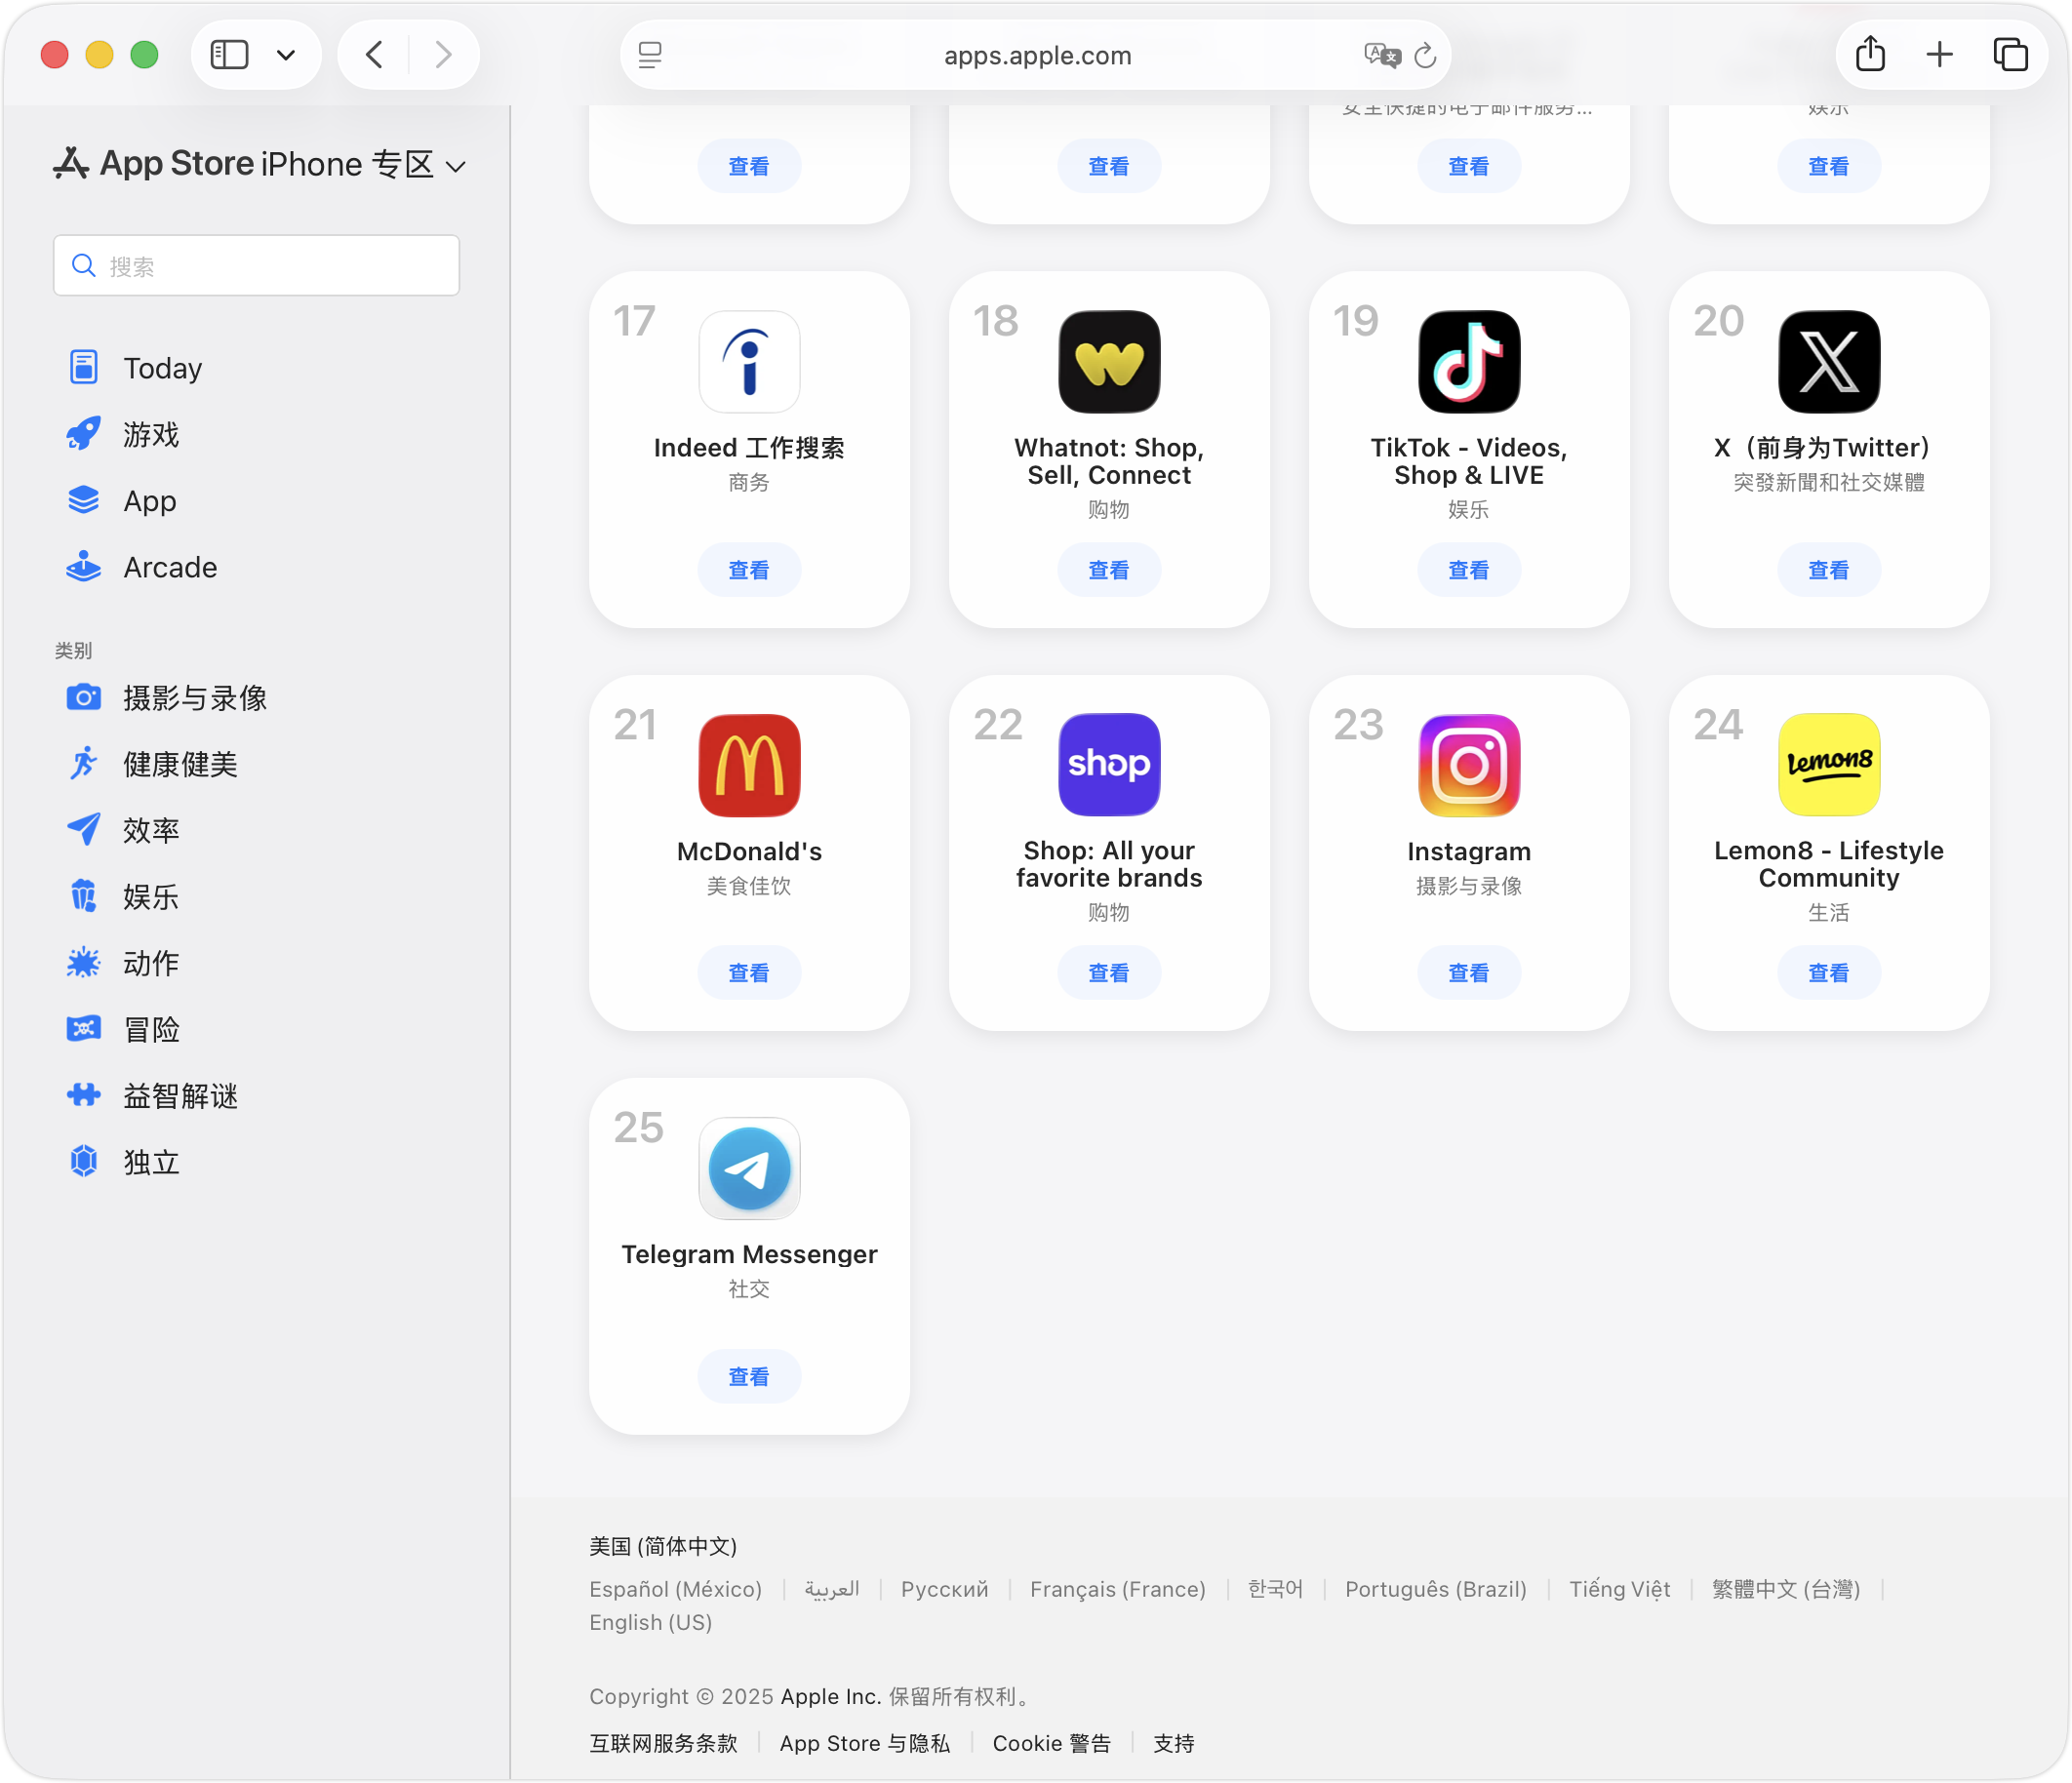Click the Lemon8 app icon

tap(1828, 765)
